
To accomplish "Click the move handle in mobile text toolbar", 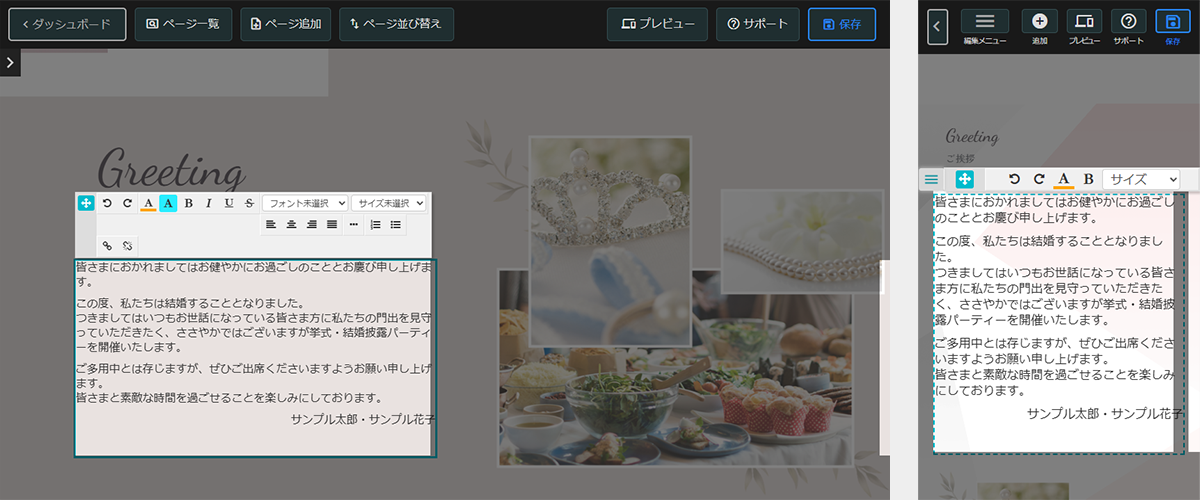I will pyautogui.click(x=965, y=179).
